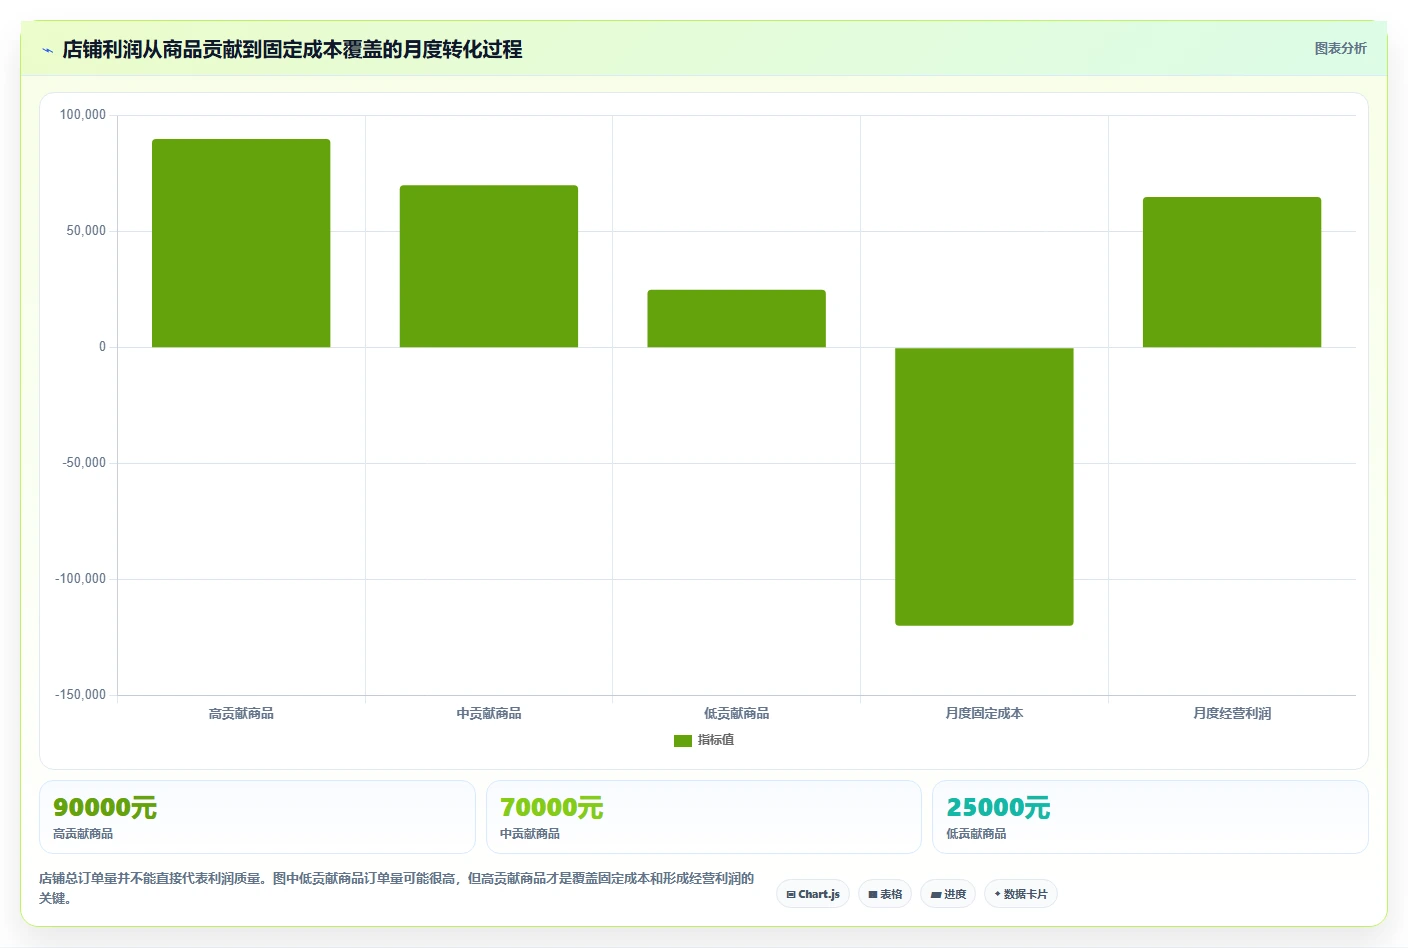Screen dimensions: 1408x948
Task: Click the 月度固定成本 x-axis label
Action: coord(984,713)
